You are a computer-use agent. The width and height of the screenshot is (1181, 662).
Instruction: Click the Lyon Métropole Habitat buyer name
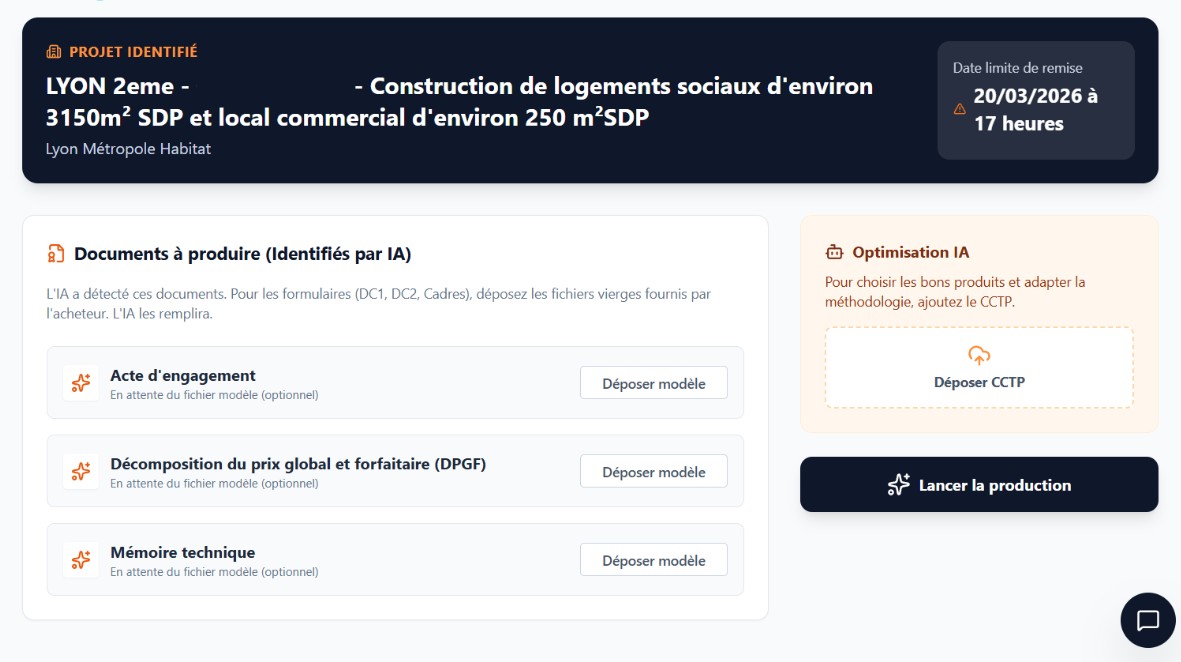click(x=128, y=149)
